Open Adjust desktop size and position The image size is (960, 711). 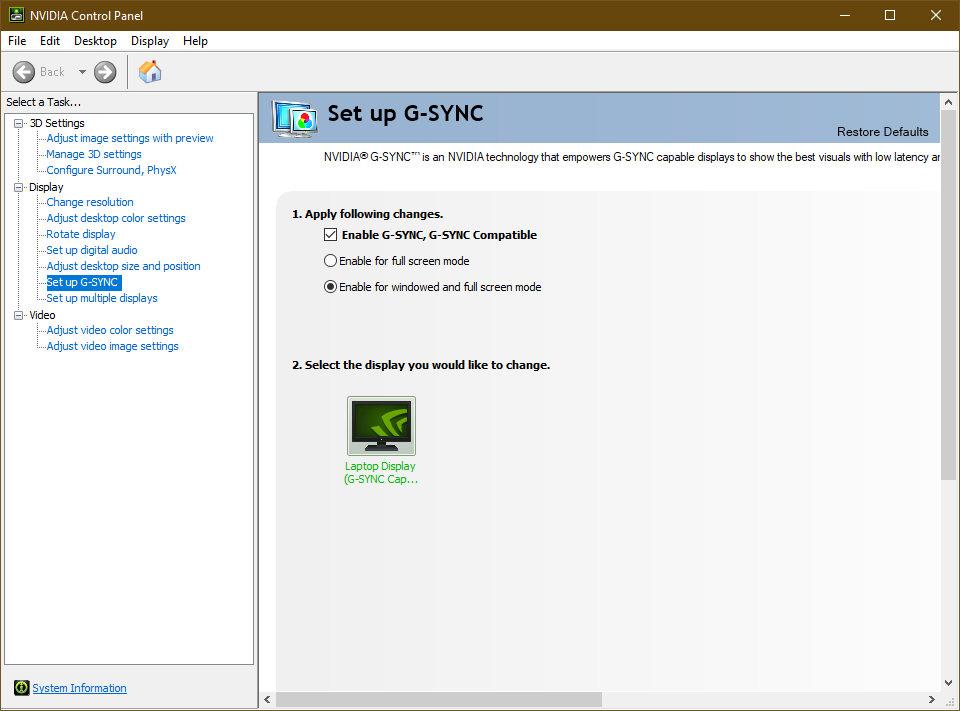(x=124, y=266)
